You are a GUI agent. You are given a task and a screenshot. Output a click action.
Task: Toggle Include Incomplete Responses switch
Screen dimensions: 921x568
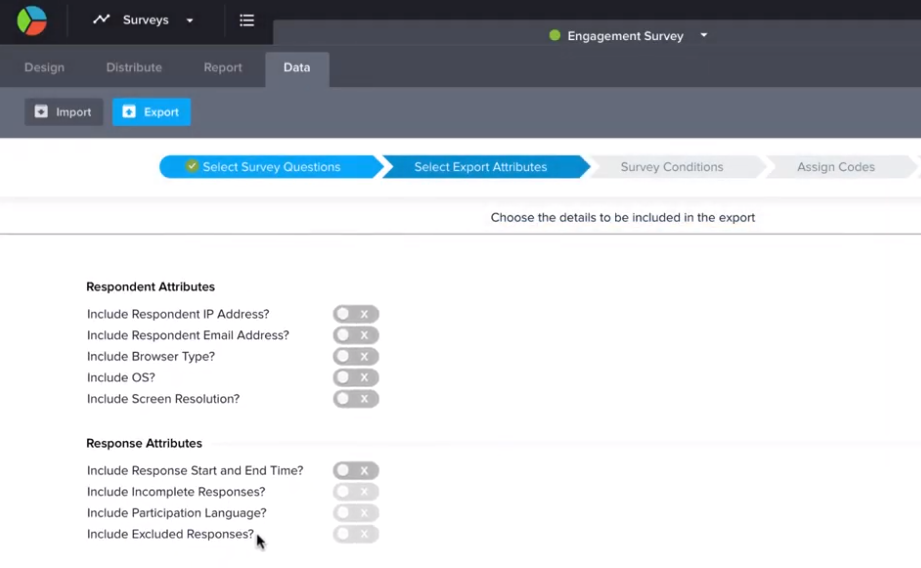[356, 492]
